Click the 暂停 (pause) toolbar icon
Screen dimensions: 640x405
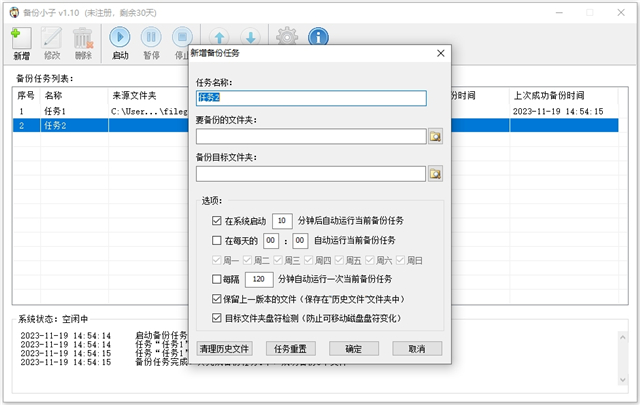coord(153,38)
